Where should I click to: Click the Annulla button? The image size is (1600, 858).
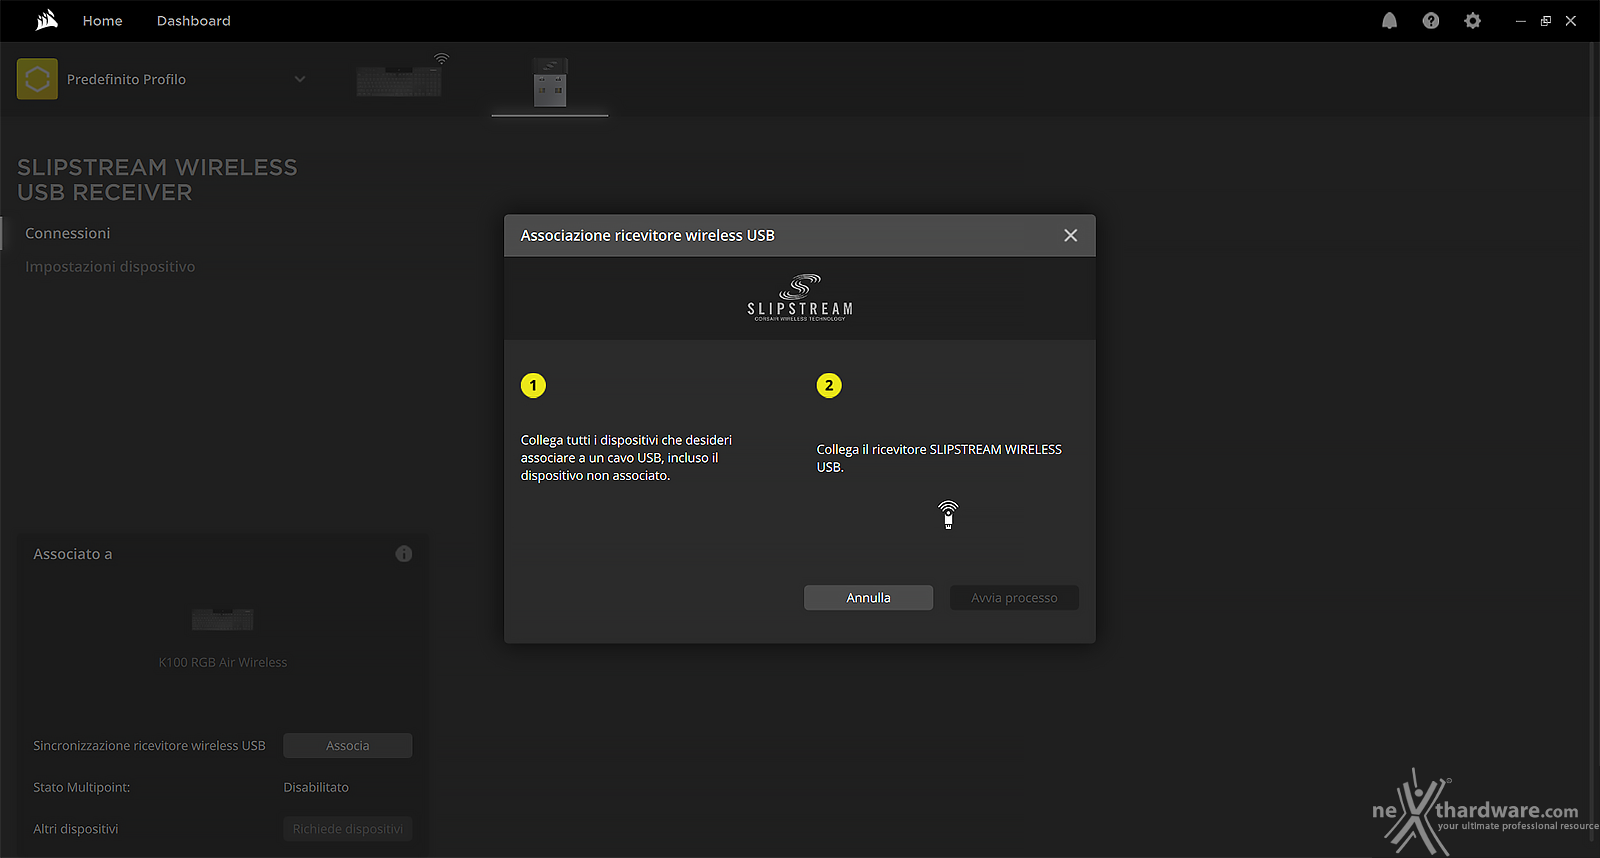tap(868, 598)
